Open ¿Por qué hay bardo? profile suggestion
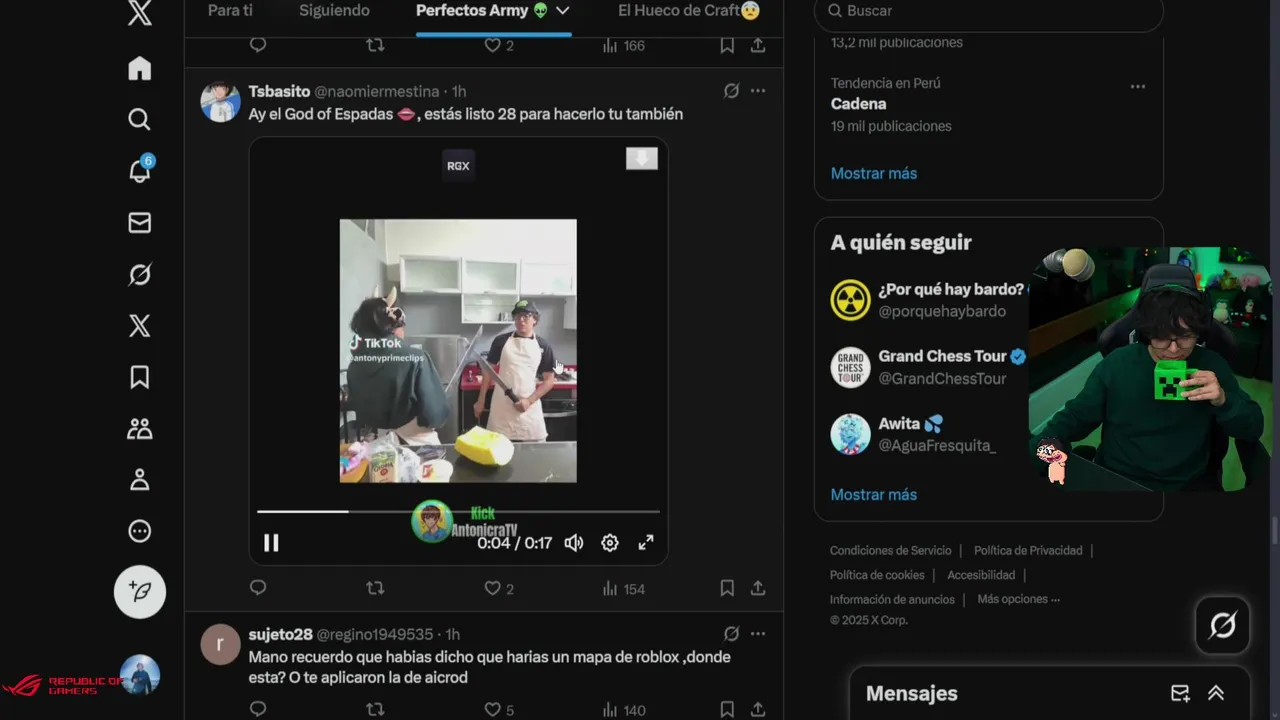The height and width of the screenshot is (720, 1280). point(927,300)
